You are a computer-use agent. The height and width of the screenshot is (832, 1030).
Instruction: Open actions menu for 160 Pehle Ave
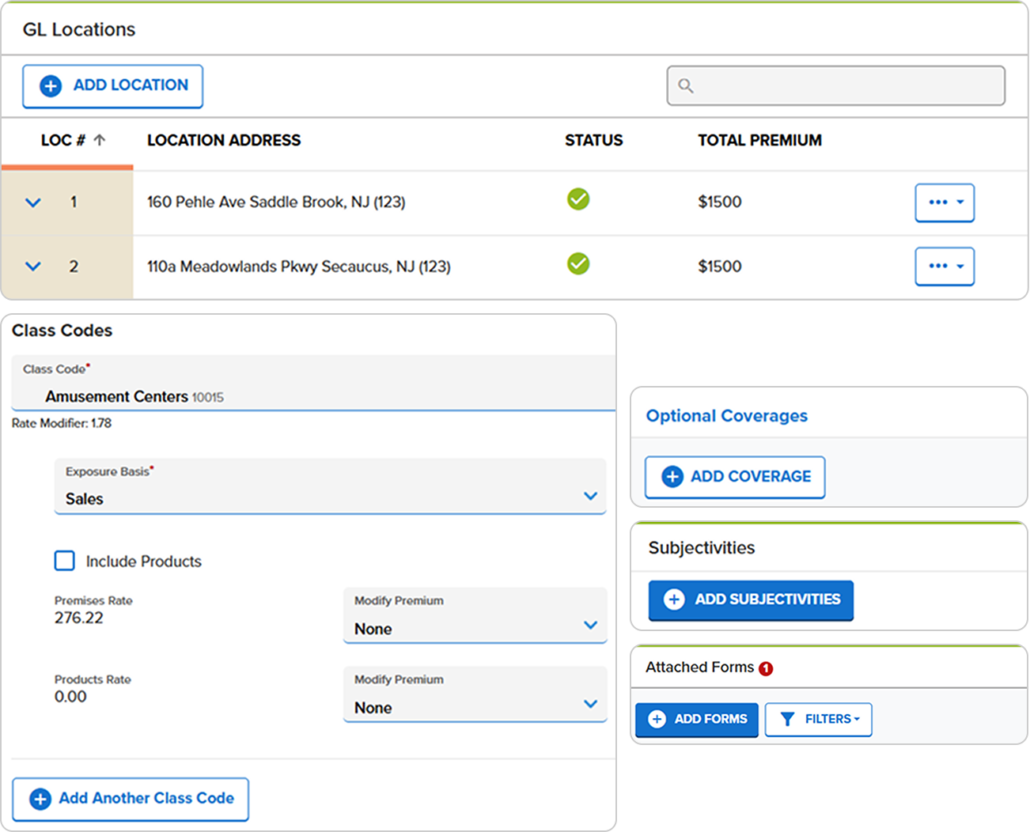coord(944,202)
